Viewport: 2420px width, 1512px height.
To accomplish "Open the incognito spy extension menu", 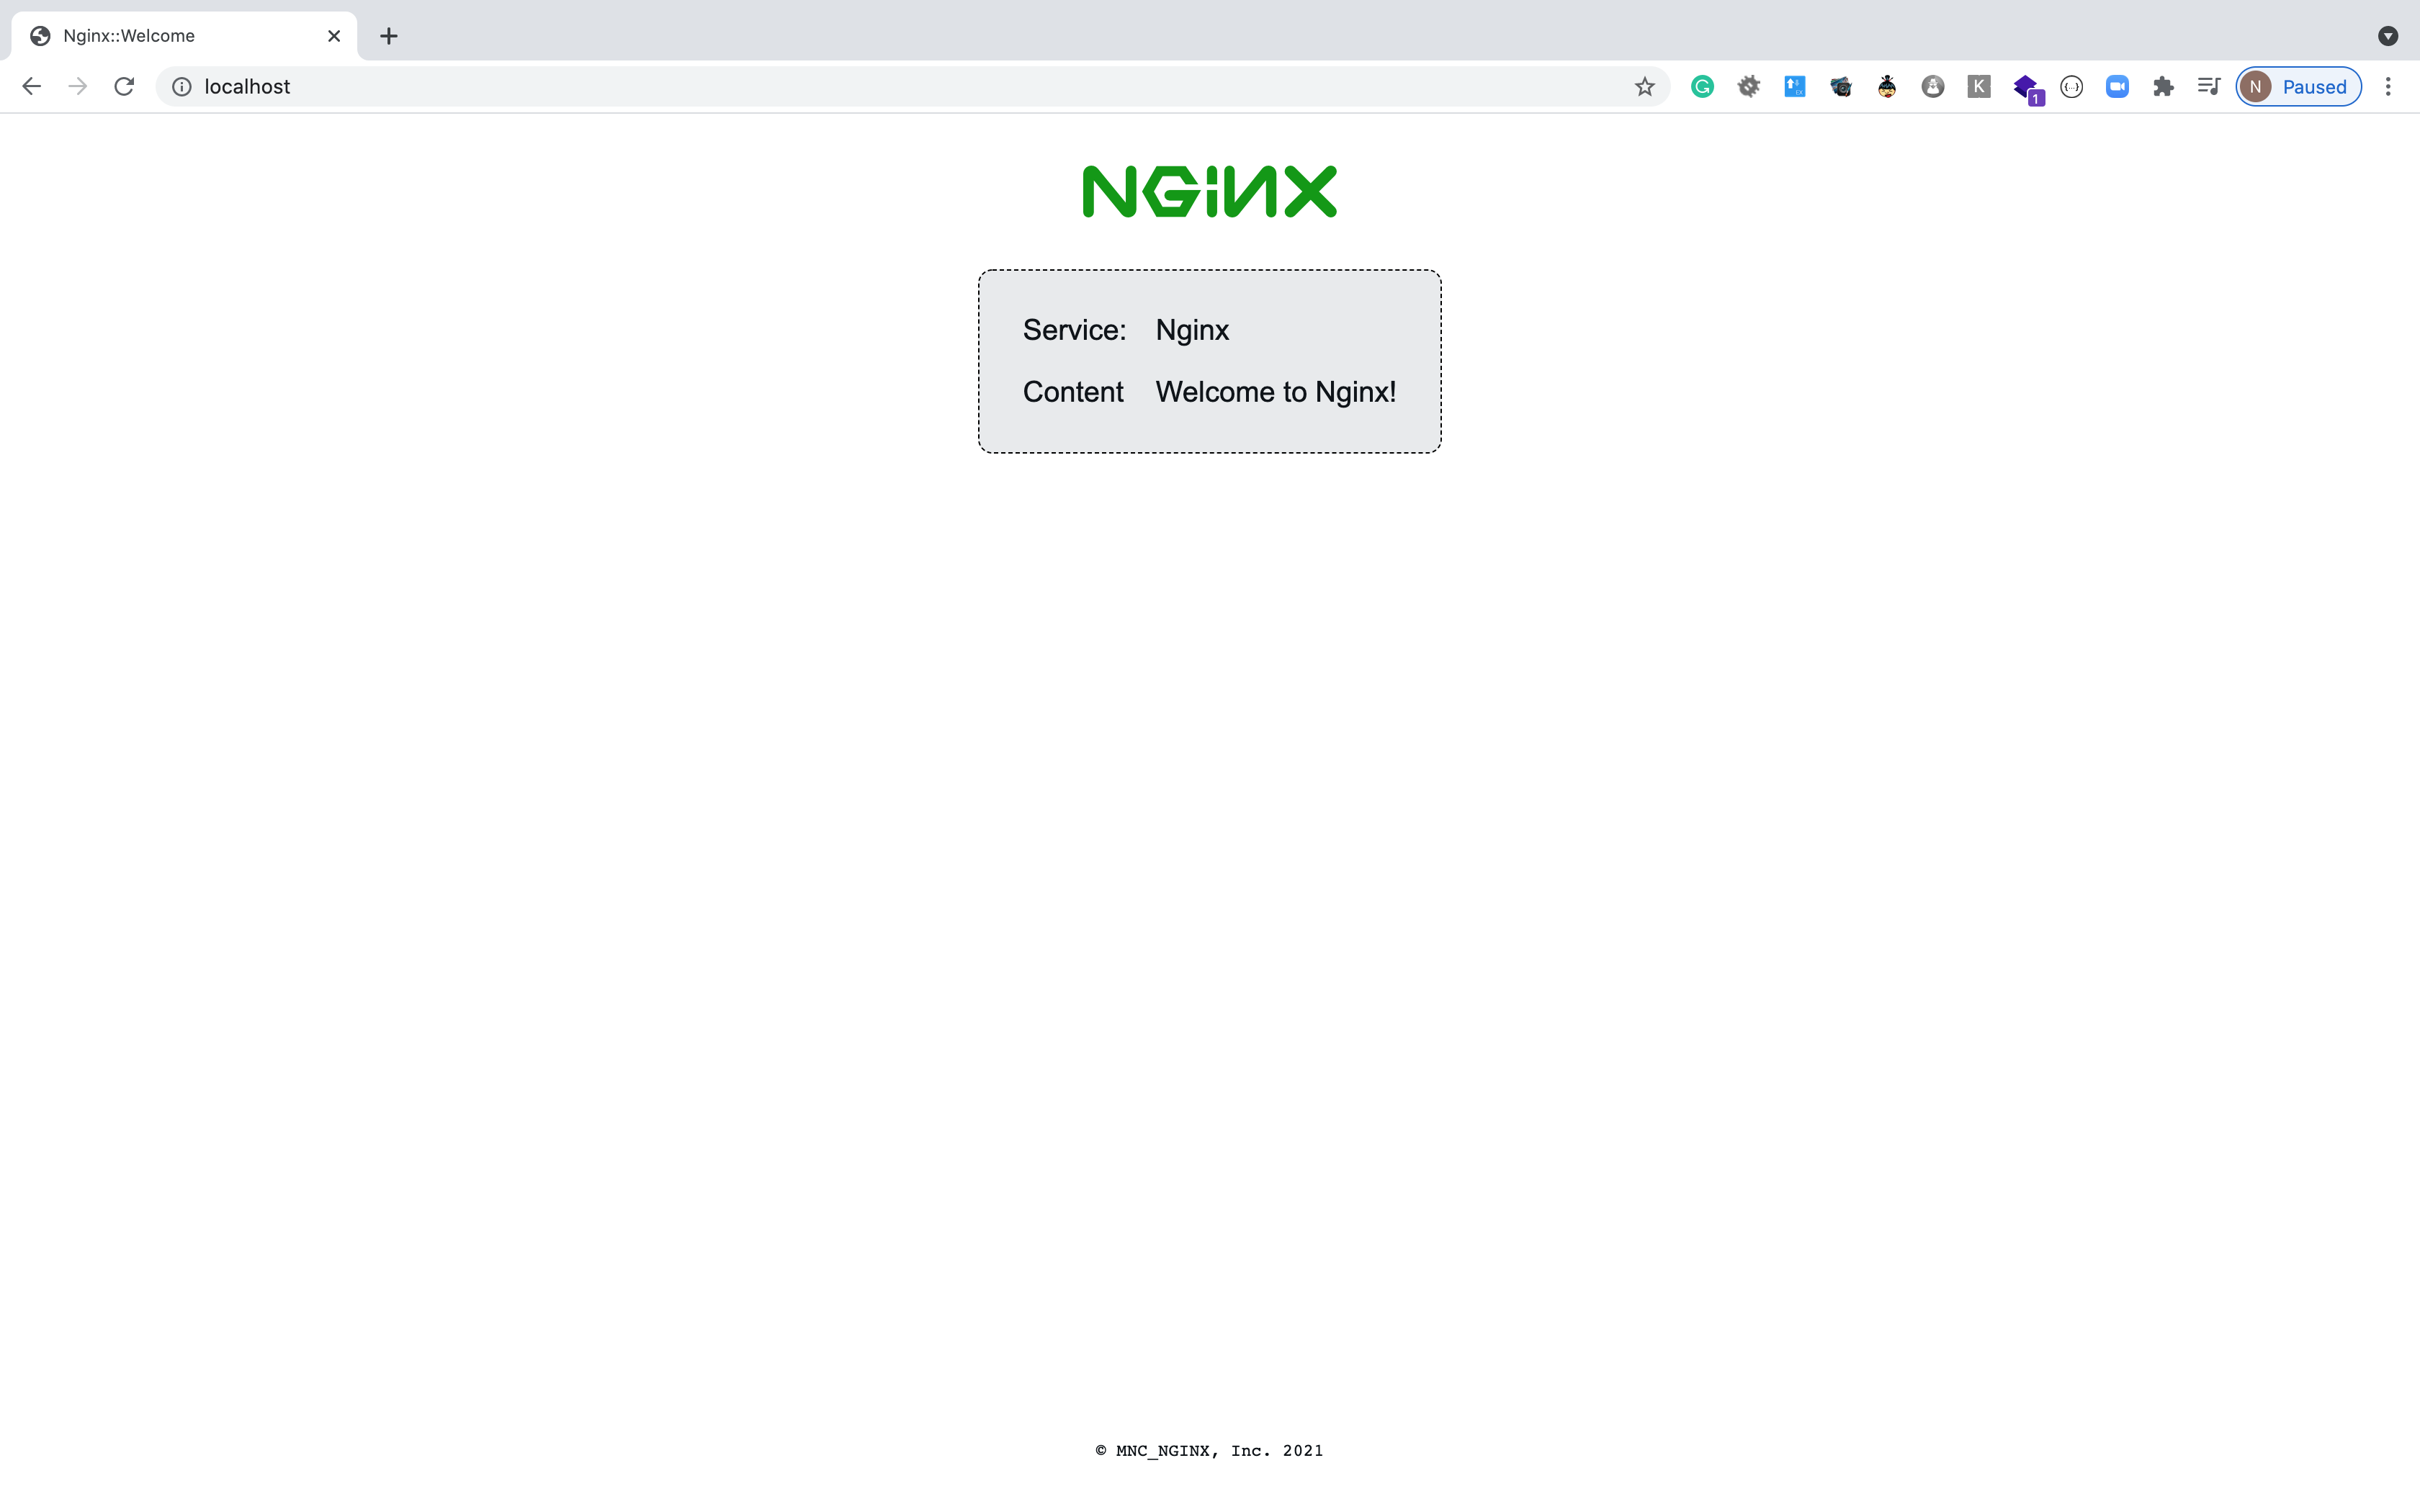I will pyautogui.click(x=1932, y=86).
